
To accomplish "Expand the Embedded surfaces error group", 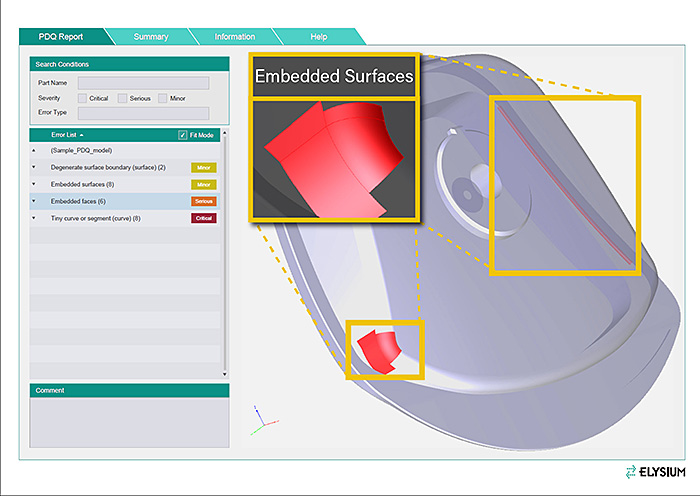I will click(x=33, y=184).
